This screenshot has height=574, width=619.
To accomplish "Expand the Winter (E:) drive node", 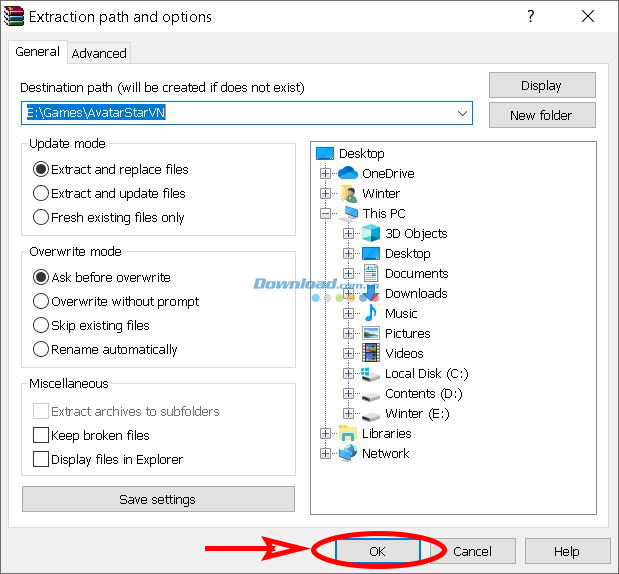I will click(x=348, y=413).
